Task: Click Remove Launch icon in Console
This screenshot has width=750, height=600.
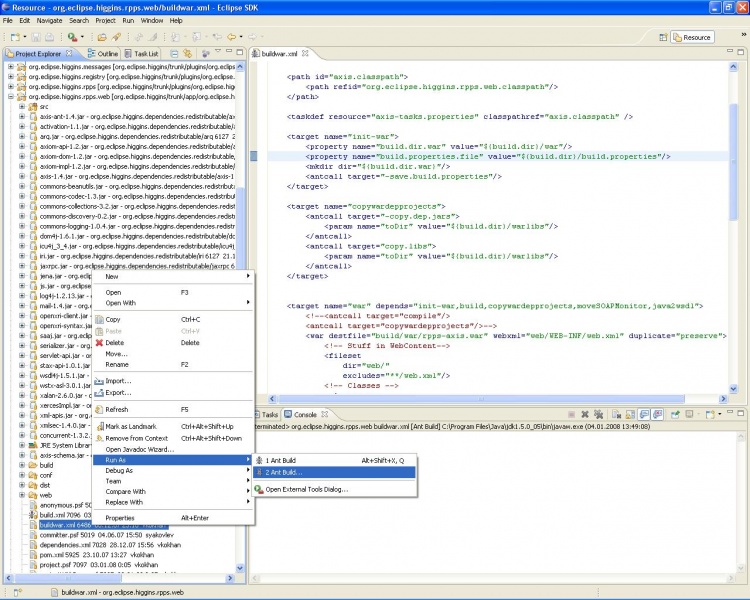Action: 585,414
